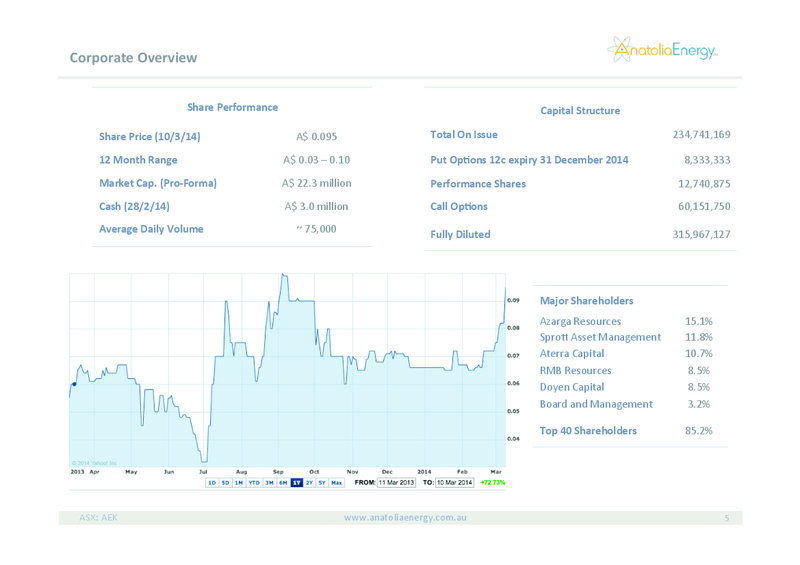Click the Corporate Overview title
The height and width of the screenshot is (565, 800).
(x=133, y=58)
